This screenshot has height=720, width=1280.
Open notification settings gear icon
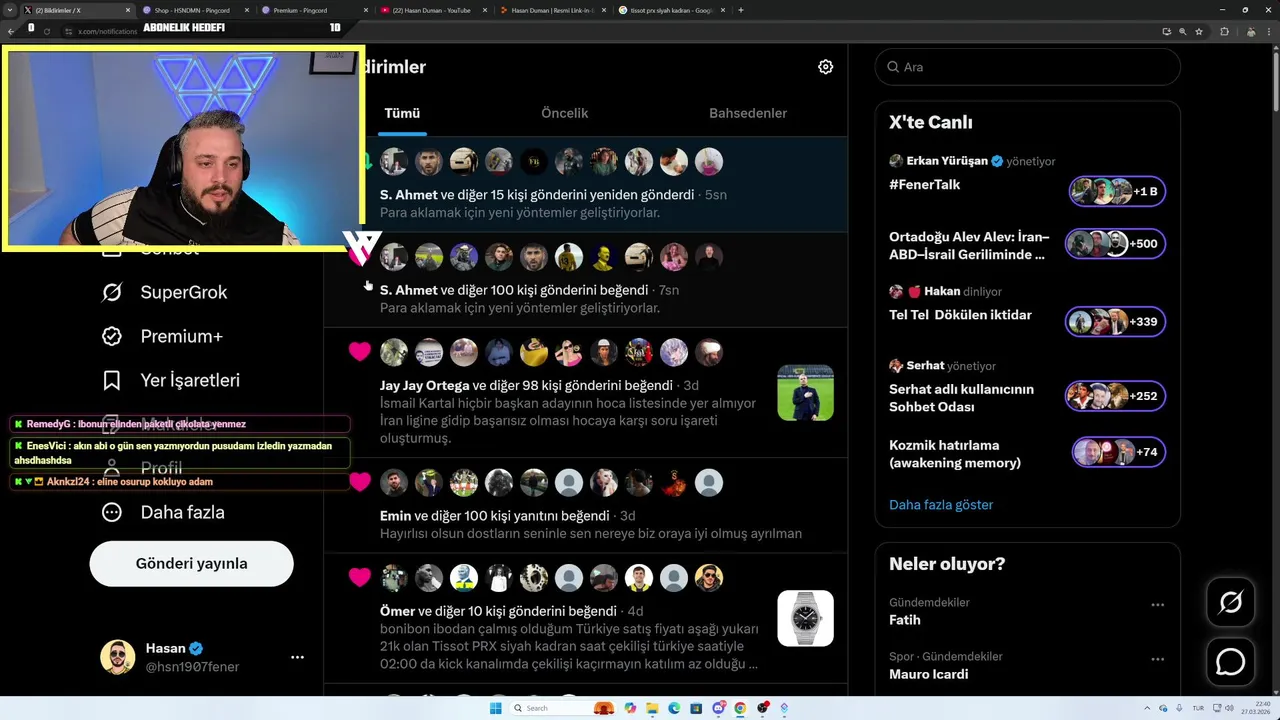[825, 67]
